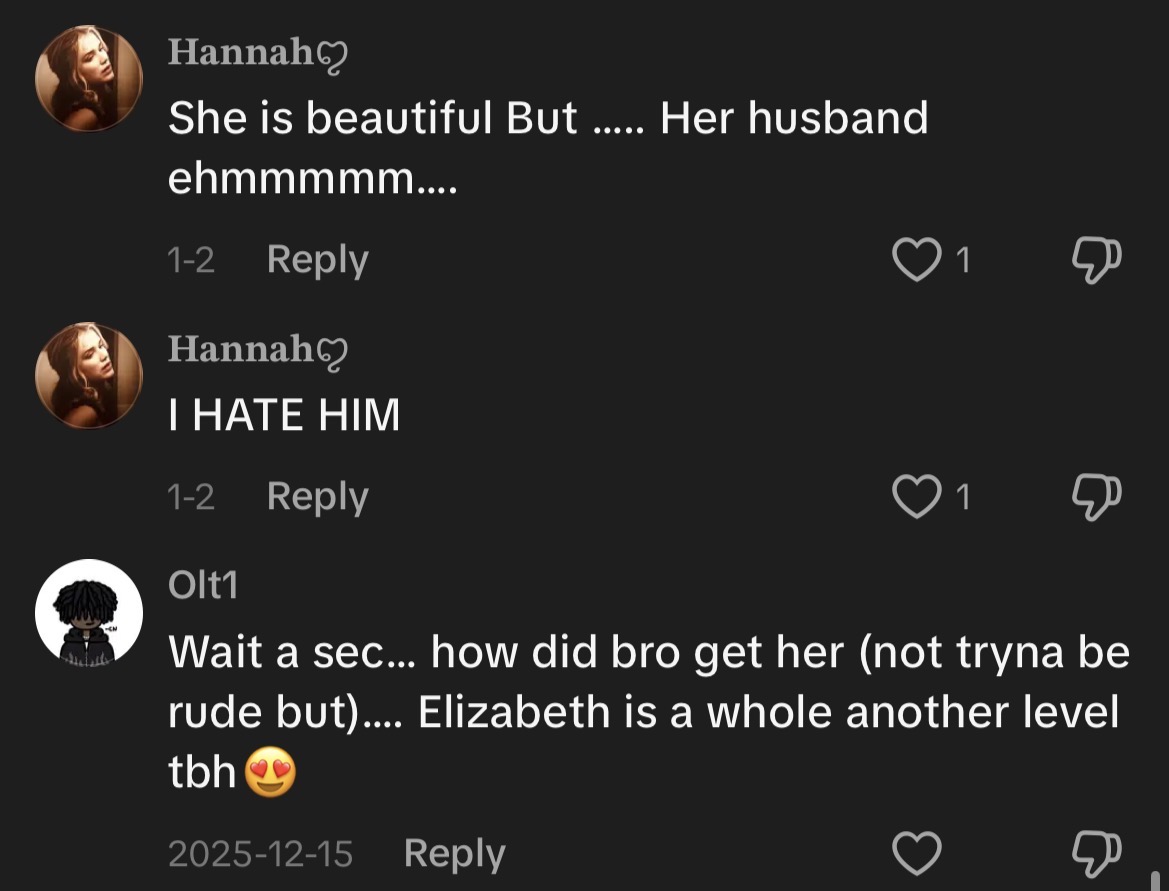The image size is (1169, 891).
Task: Dislike Olt1's comment about Elizabeth
Action: click(x=1096, y=854)
